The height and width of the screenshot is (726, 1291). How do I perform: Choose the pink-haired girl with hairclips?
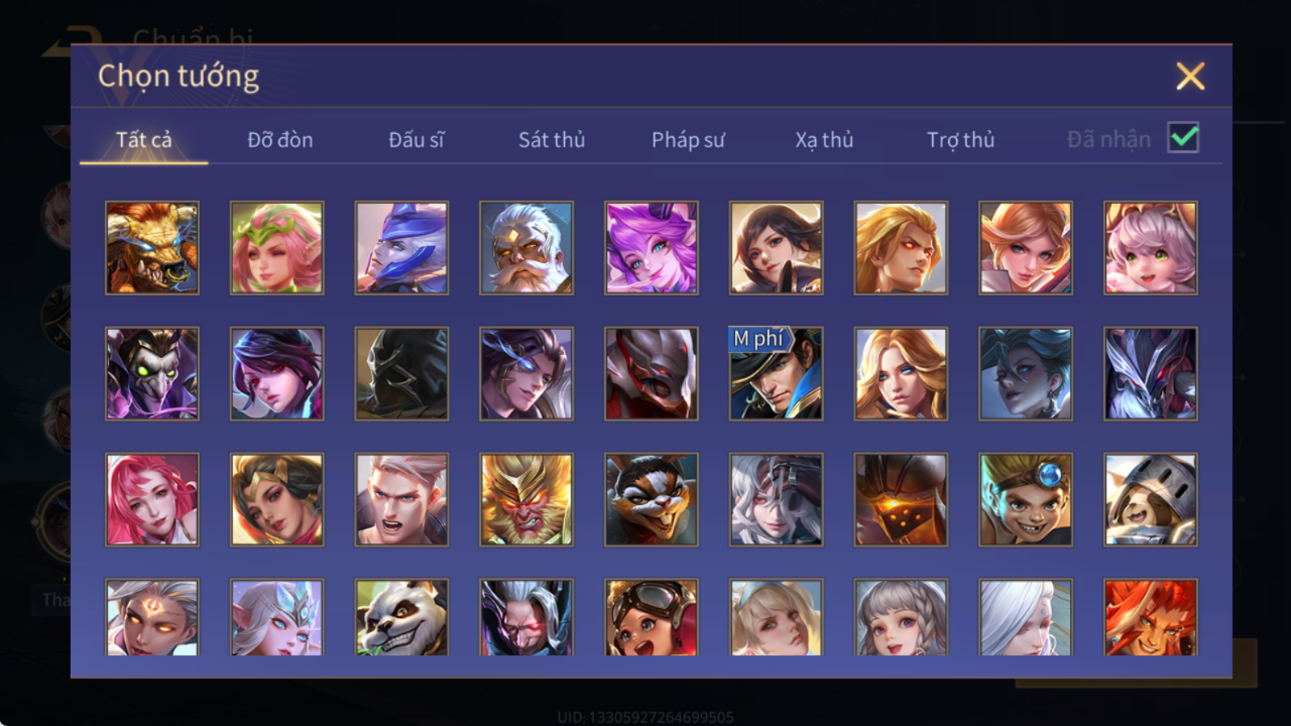coord(1150,248)
